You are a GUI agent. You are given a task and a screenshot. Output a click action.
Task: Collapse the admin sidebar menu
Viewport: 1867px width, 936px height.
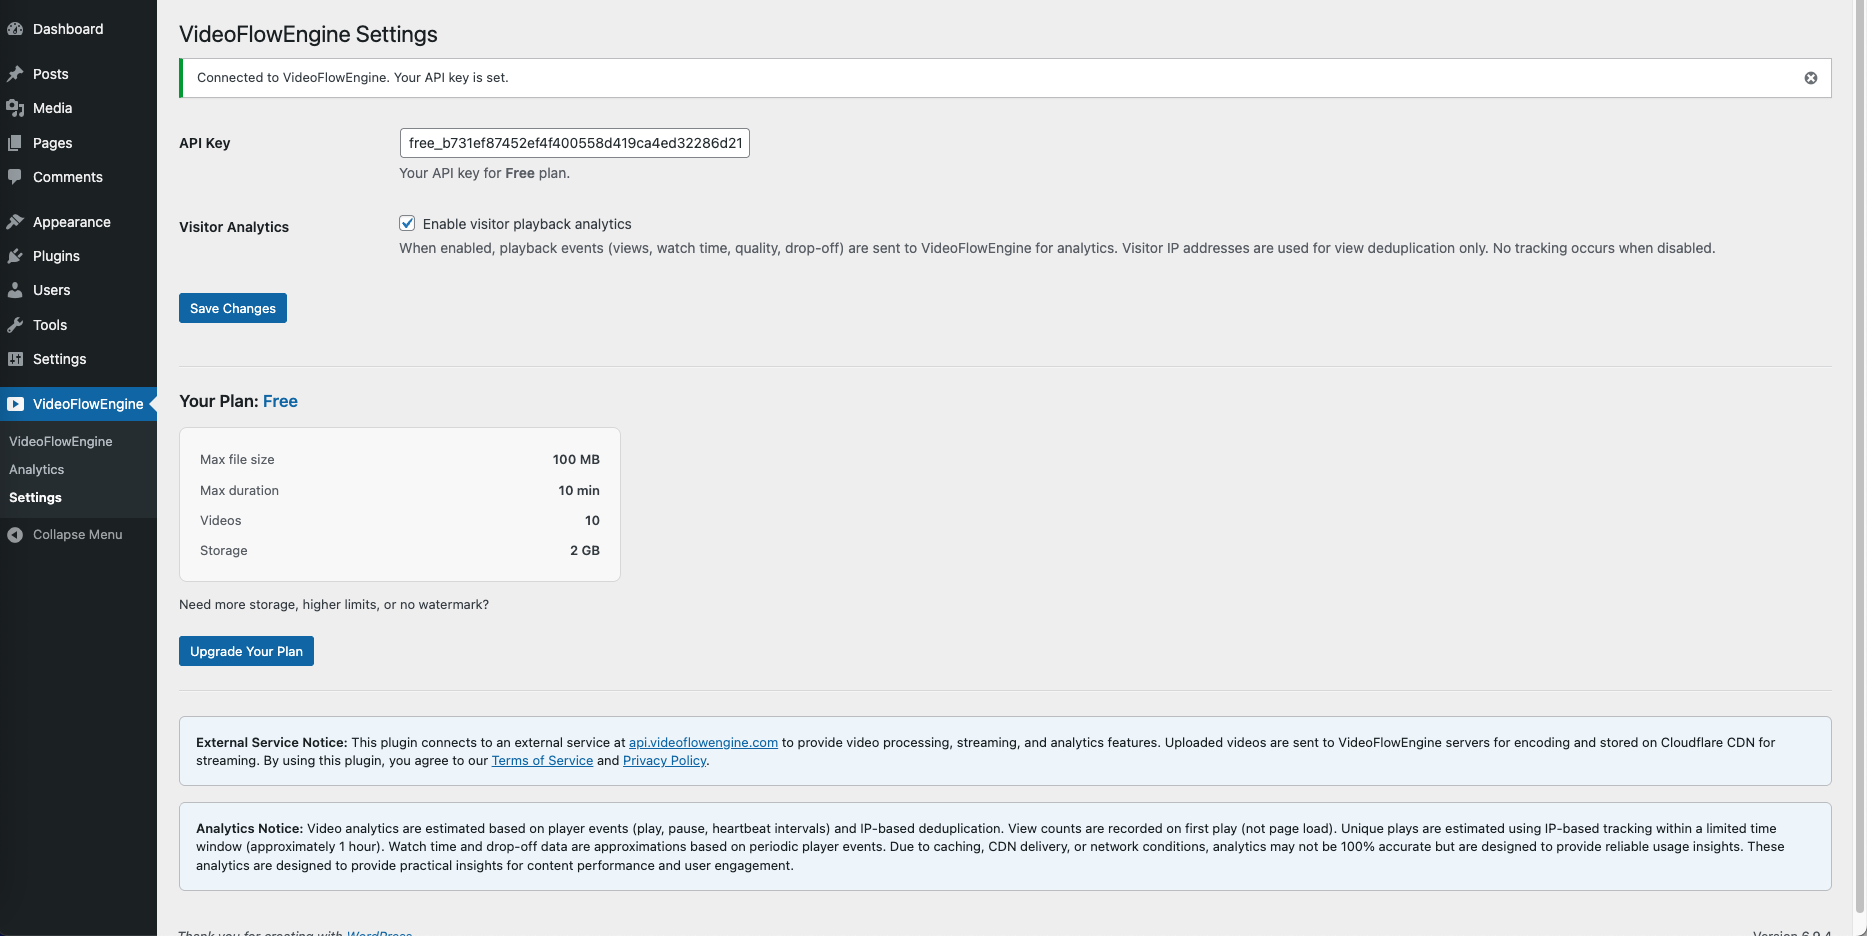(16, 534)
